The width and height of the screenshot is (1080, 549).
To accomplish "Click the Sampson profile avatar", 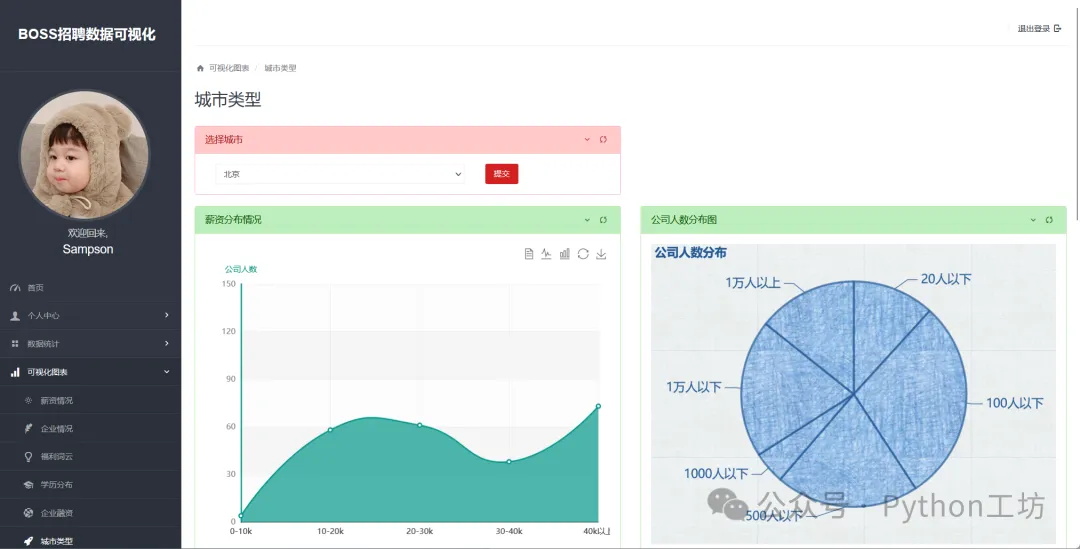I will [85, 155].
